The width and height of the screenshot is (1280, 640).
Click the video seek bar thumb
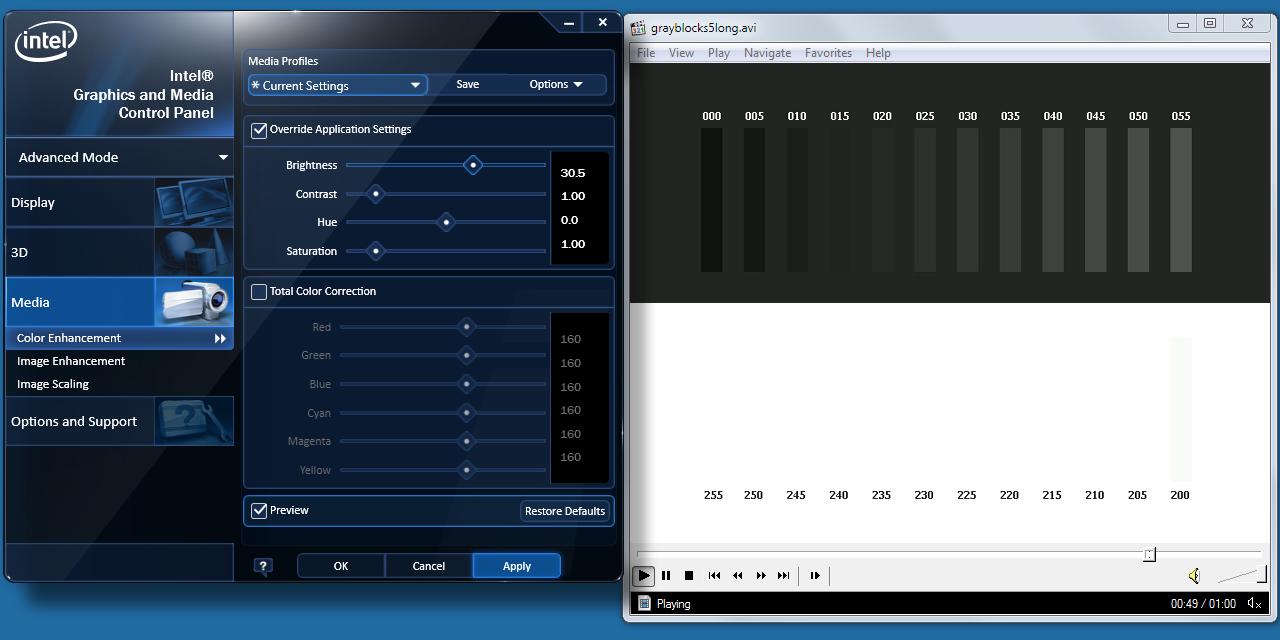coord(1150,554)
